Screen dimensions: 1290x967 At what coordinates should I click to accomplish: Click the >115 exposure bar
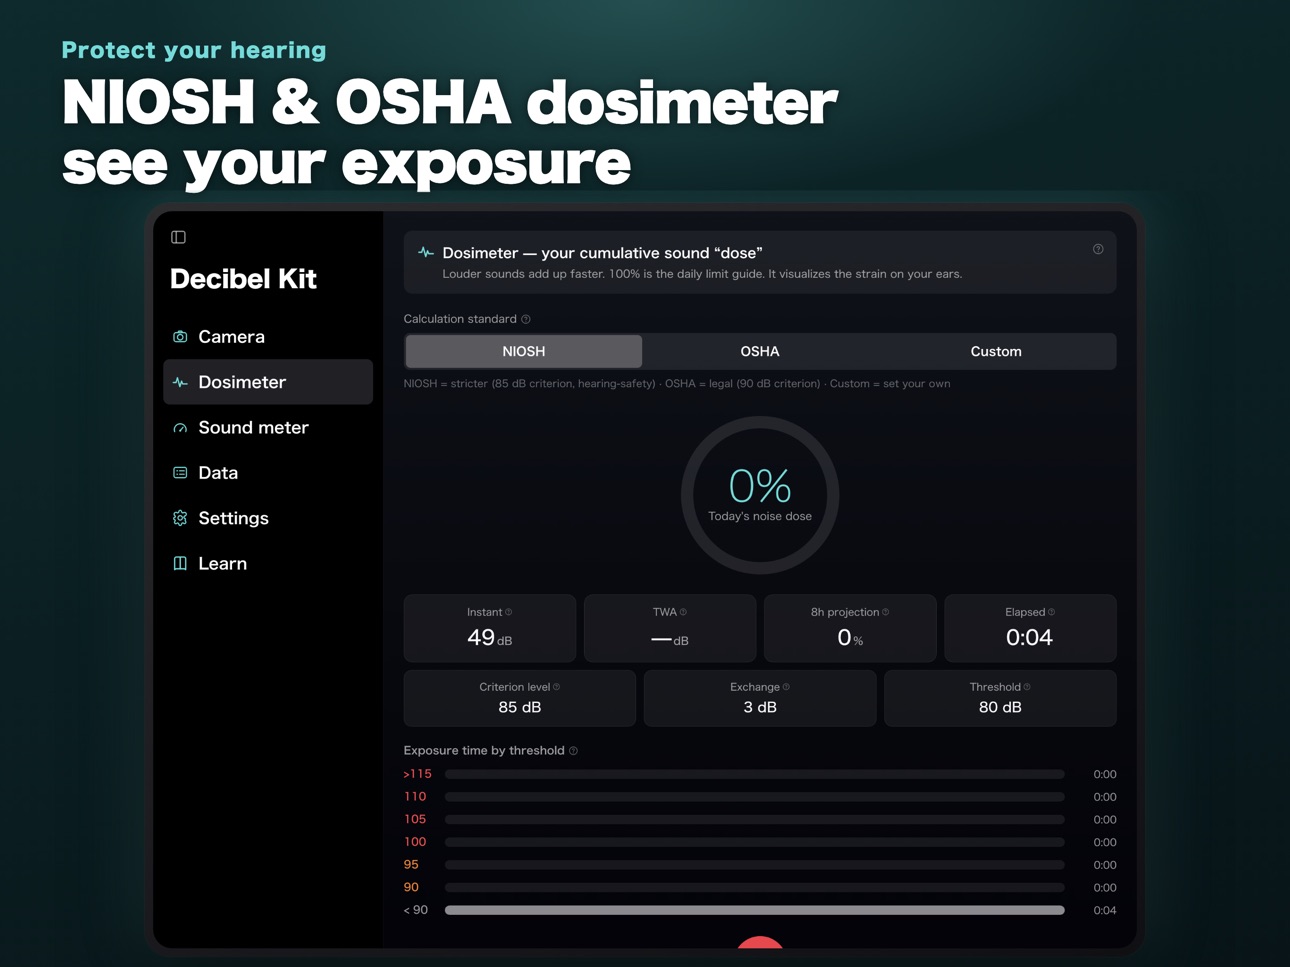point(755,774)
